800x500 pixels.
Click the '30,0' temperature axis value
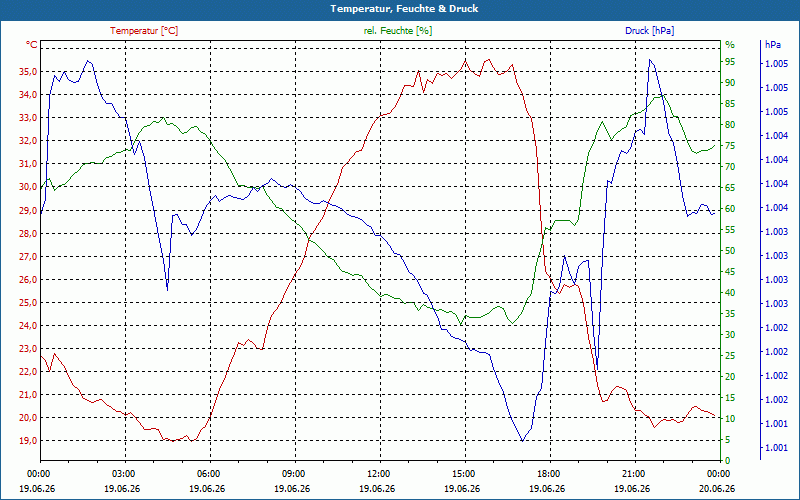(28, 187)
